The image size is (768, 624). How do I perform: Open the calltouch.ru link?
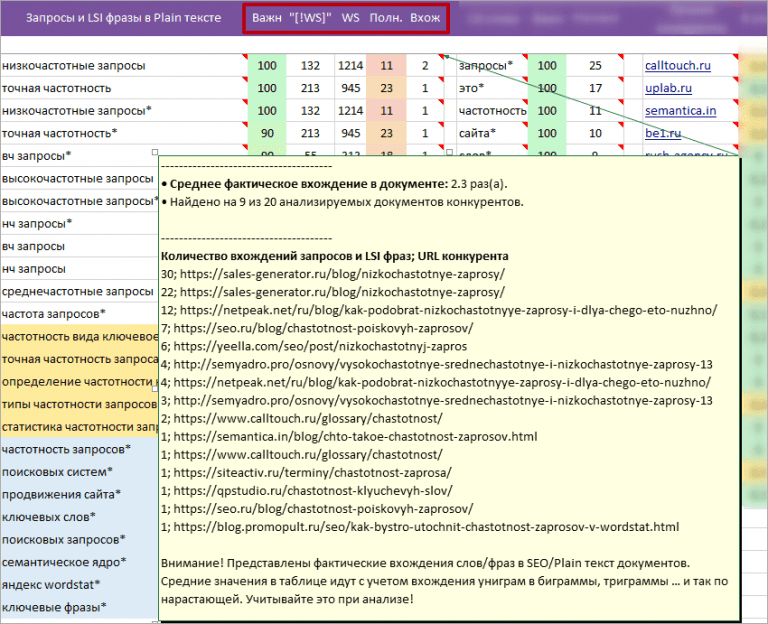[677, 66]
